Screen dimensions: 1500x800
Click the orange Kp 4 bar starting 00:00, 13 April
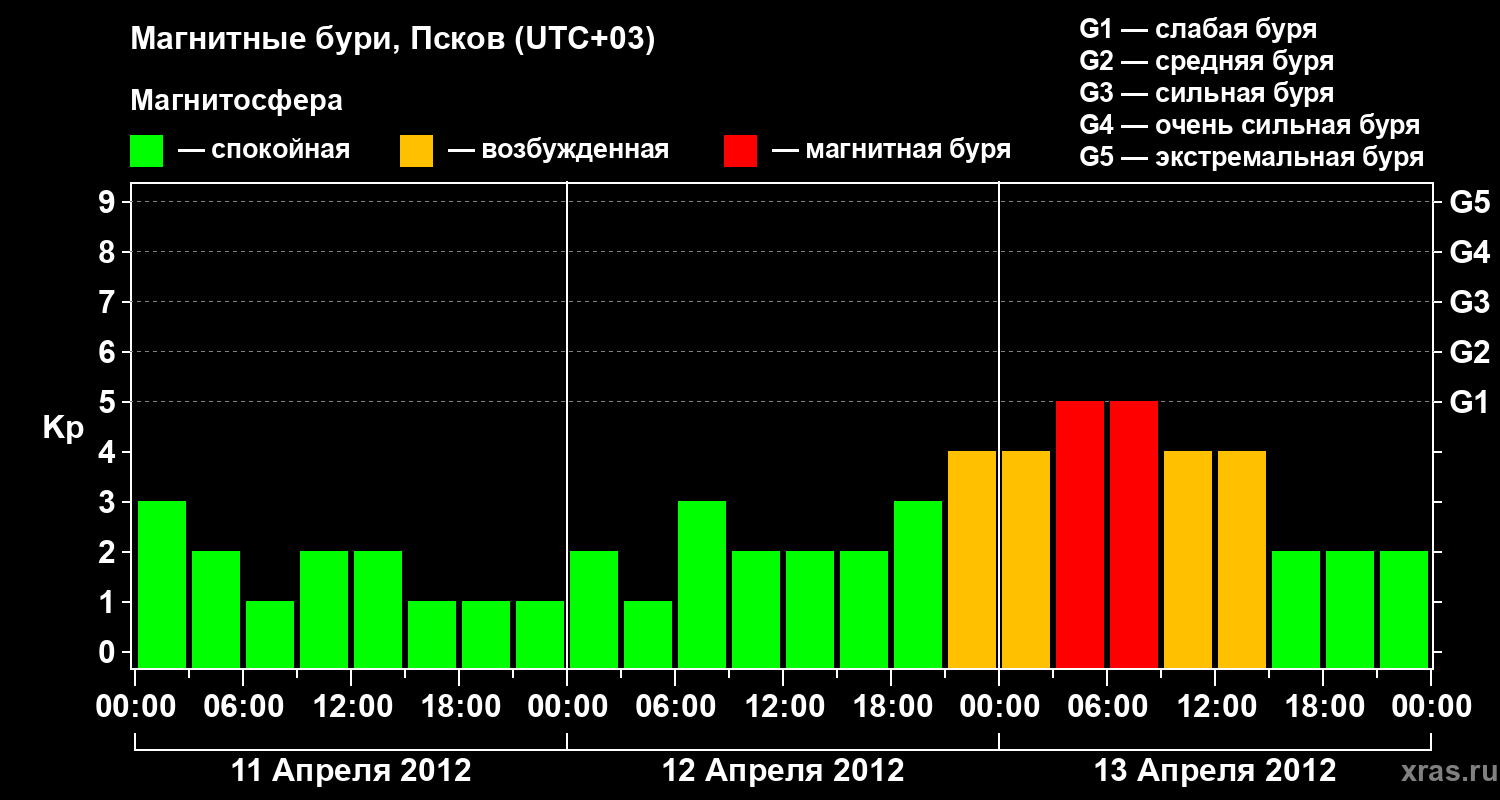[x=1026, y=559]
